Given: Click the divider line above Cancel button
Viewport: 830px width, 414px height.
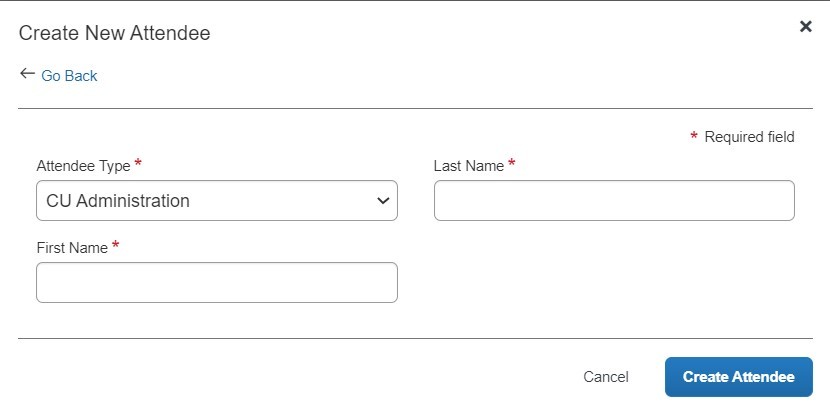Looking at the screenshot, I should point(415,338).
